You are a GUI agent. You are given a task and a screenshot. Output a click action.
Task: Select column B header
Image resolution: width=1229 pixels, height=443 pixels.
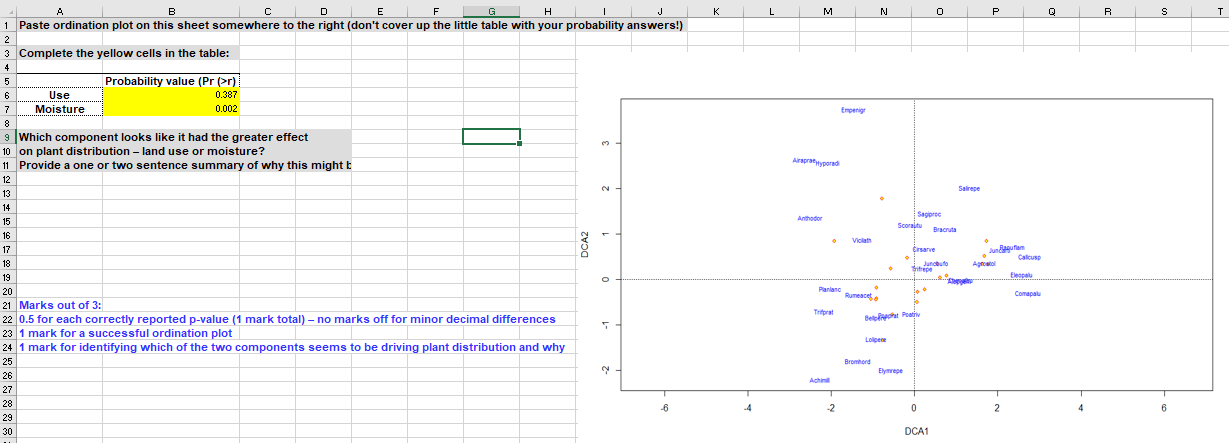click(x=171, y=10)
